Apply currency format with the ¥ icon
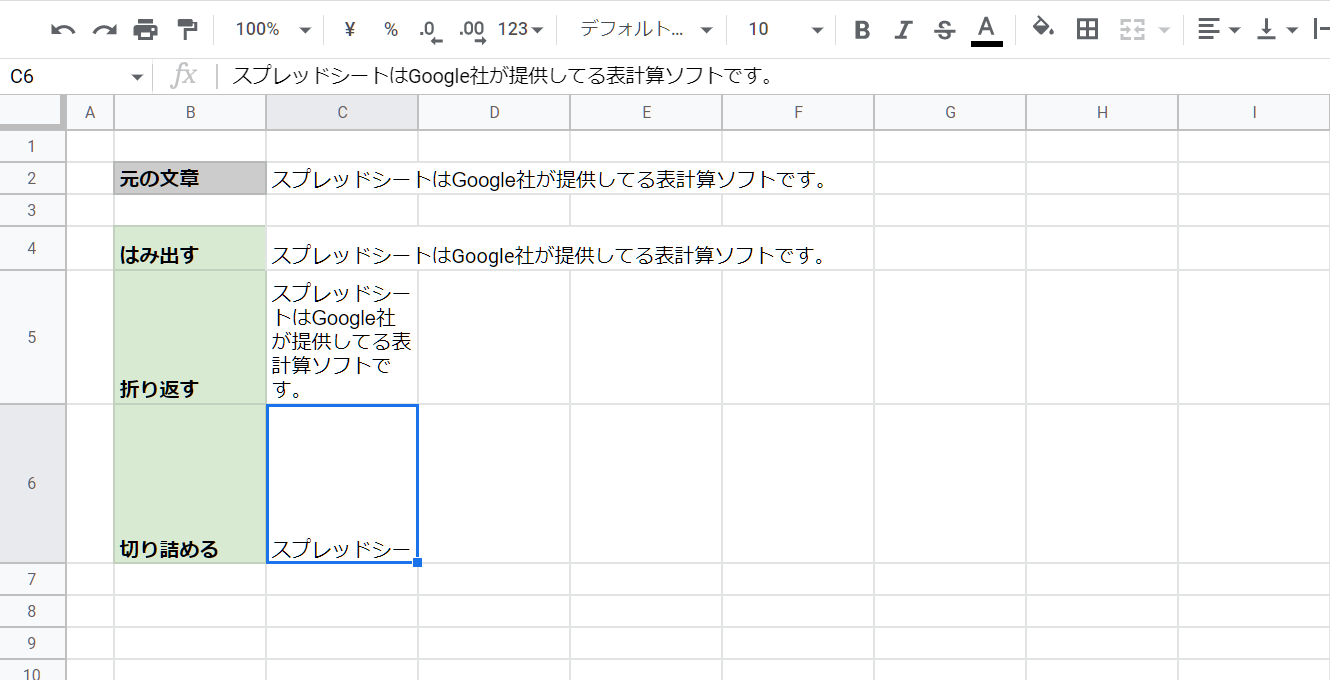1330x680 pixels. pos(348,30)
